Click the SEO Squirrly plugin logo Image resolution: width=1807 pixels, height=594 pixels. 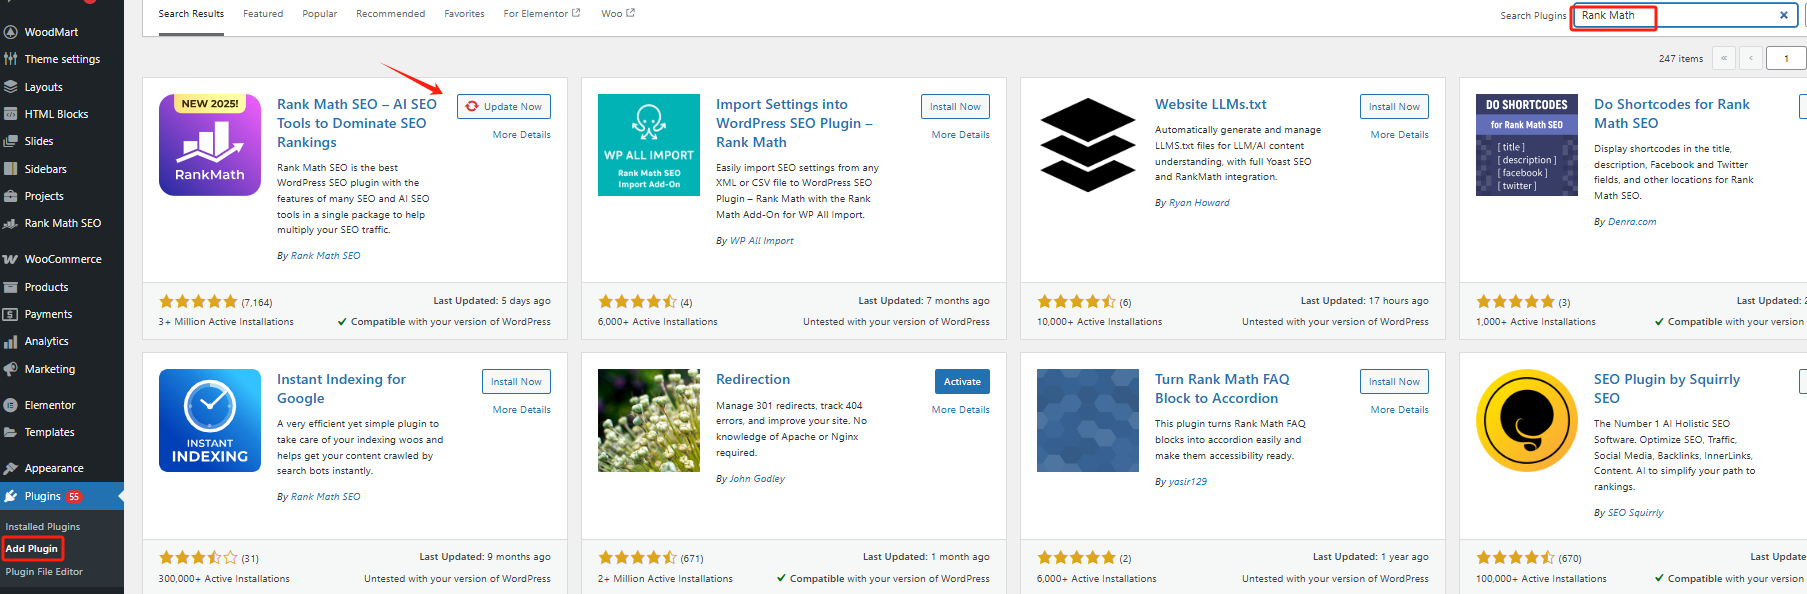(1526, 420)
